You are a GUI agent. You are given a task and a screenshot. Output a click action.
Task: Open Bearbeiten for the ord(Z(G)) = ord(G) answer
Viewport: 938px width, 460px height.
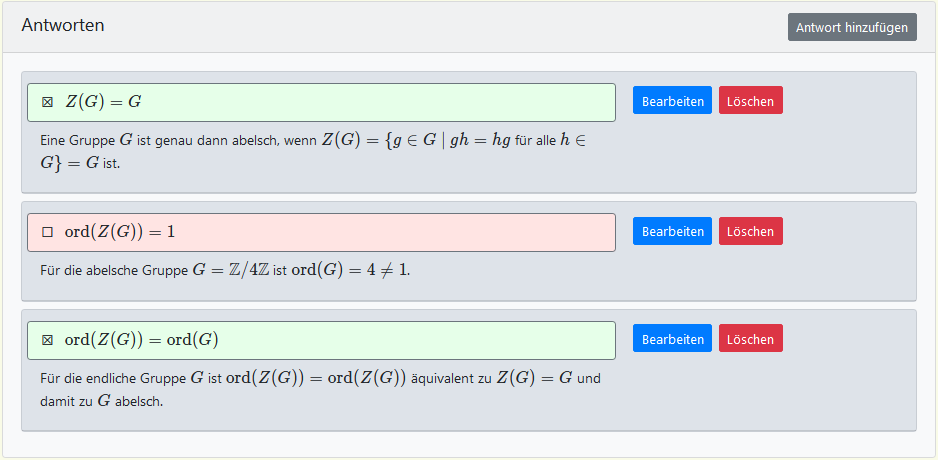pyautogui.click(x=672, y=339)
